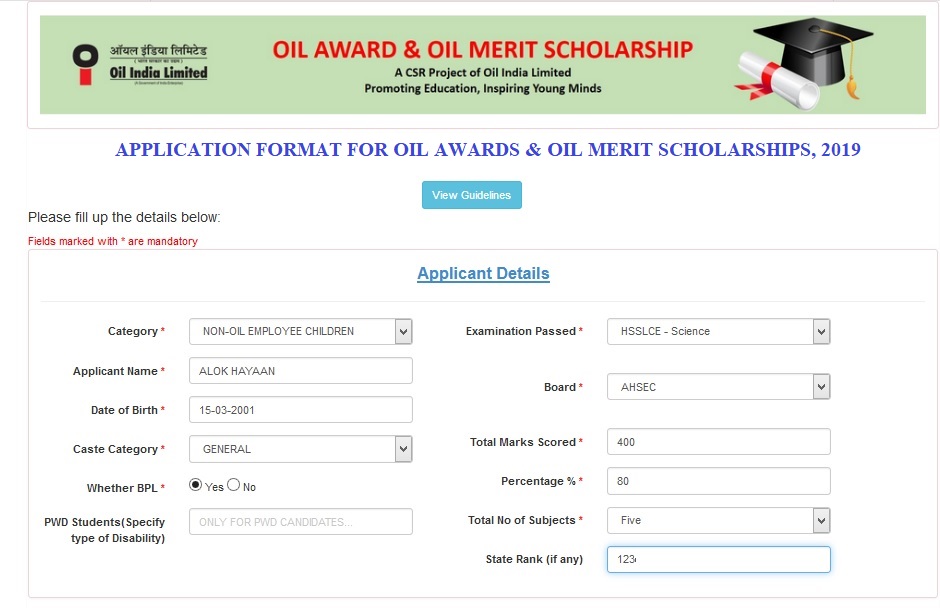Click the Oil India Limited logo

140,64
